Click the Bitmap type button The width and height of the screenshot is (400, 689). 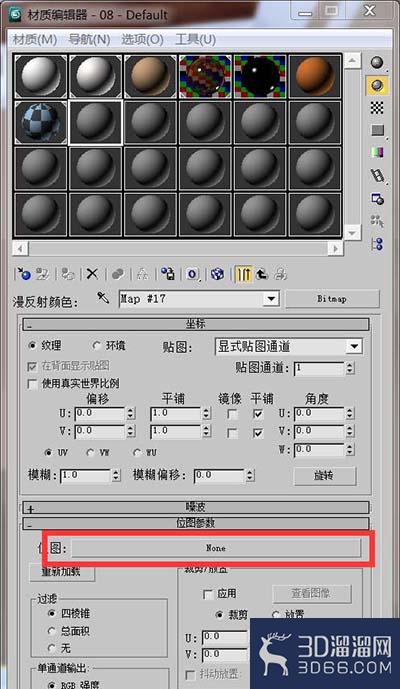[x=332, y=299]
